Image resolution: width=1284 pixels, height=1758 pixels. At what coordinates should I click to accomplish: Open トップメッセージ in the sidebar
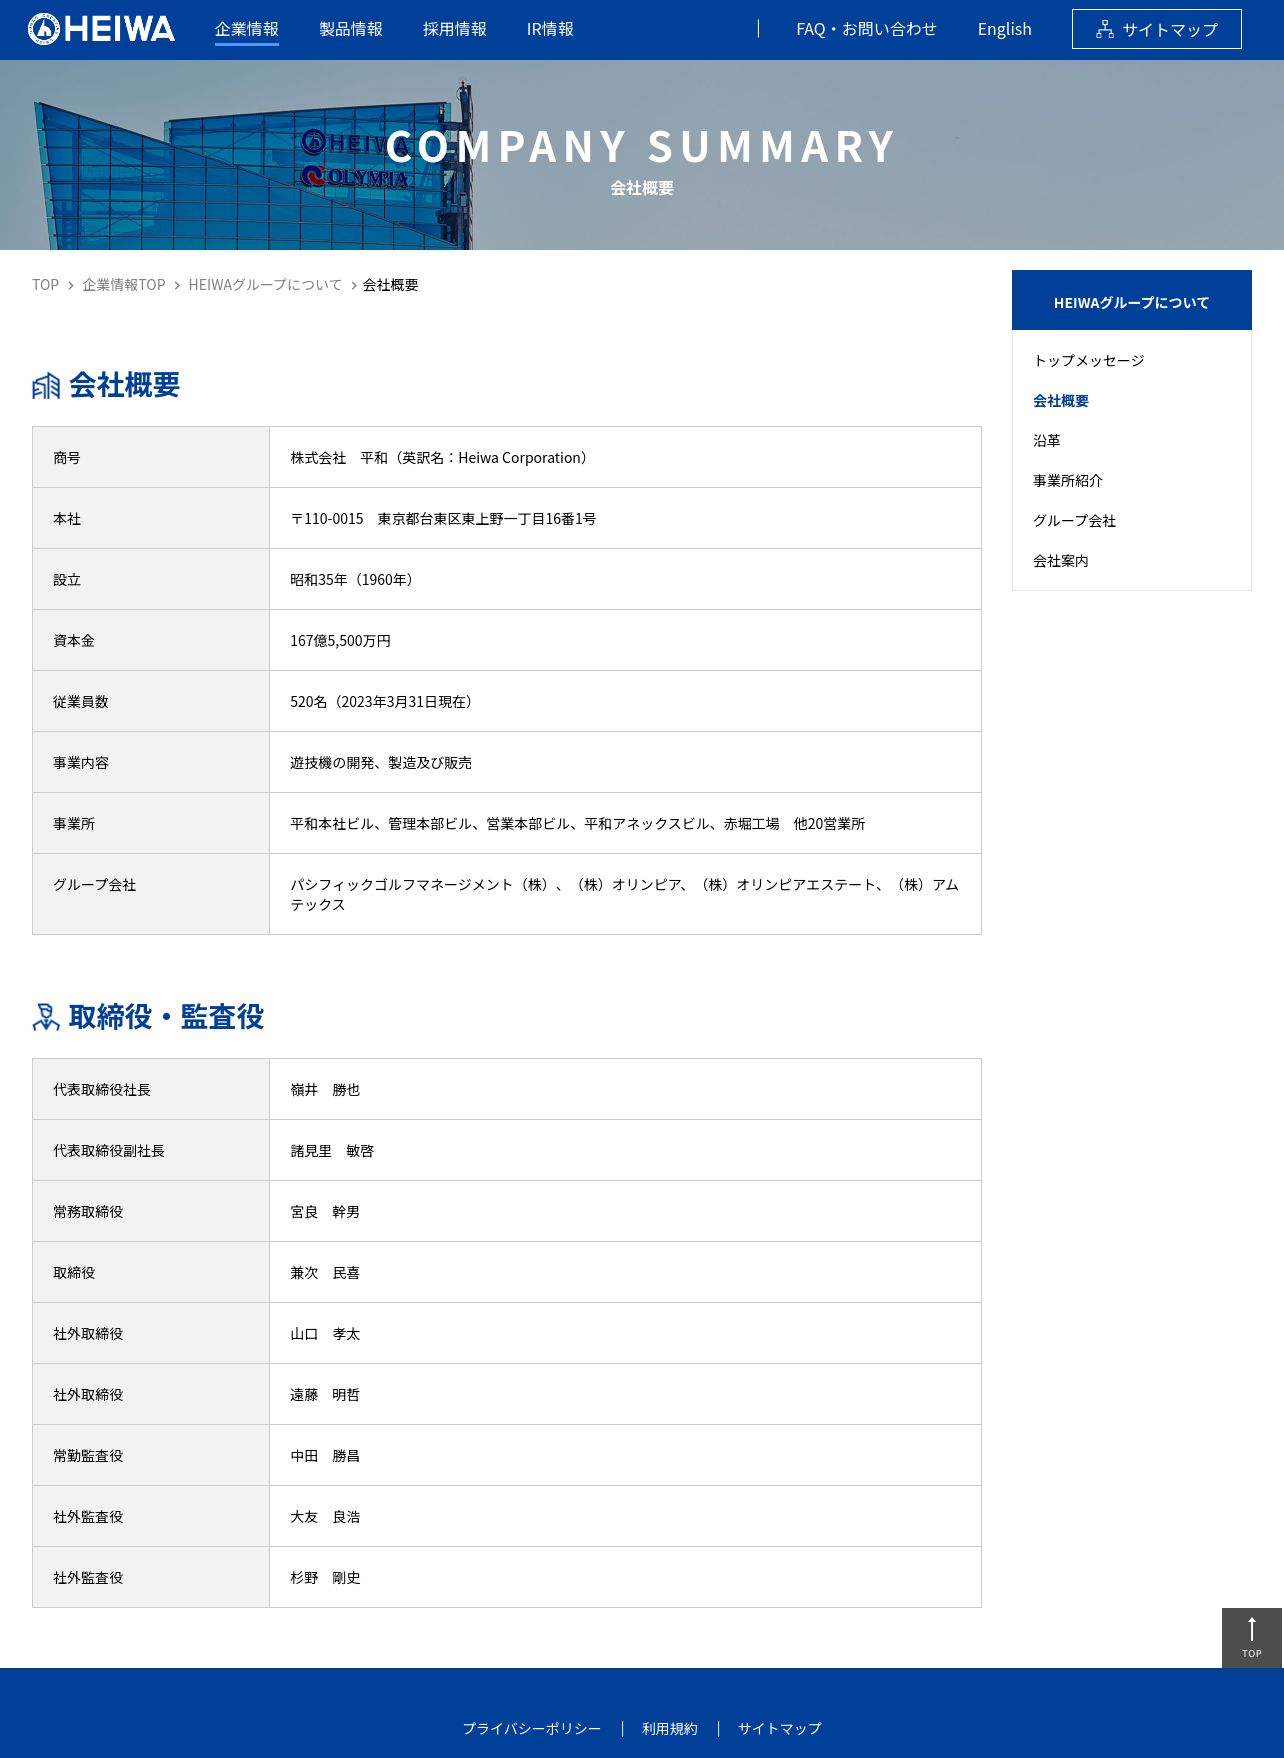click(1089, 360)
